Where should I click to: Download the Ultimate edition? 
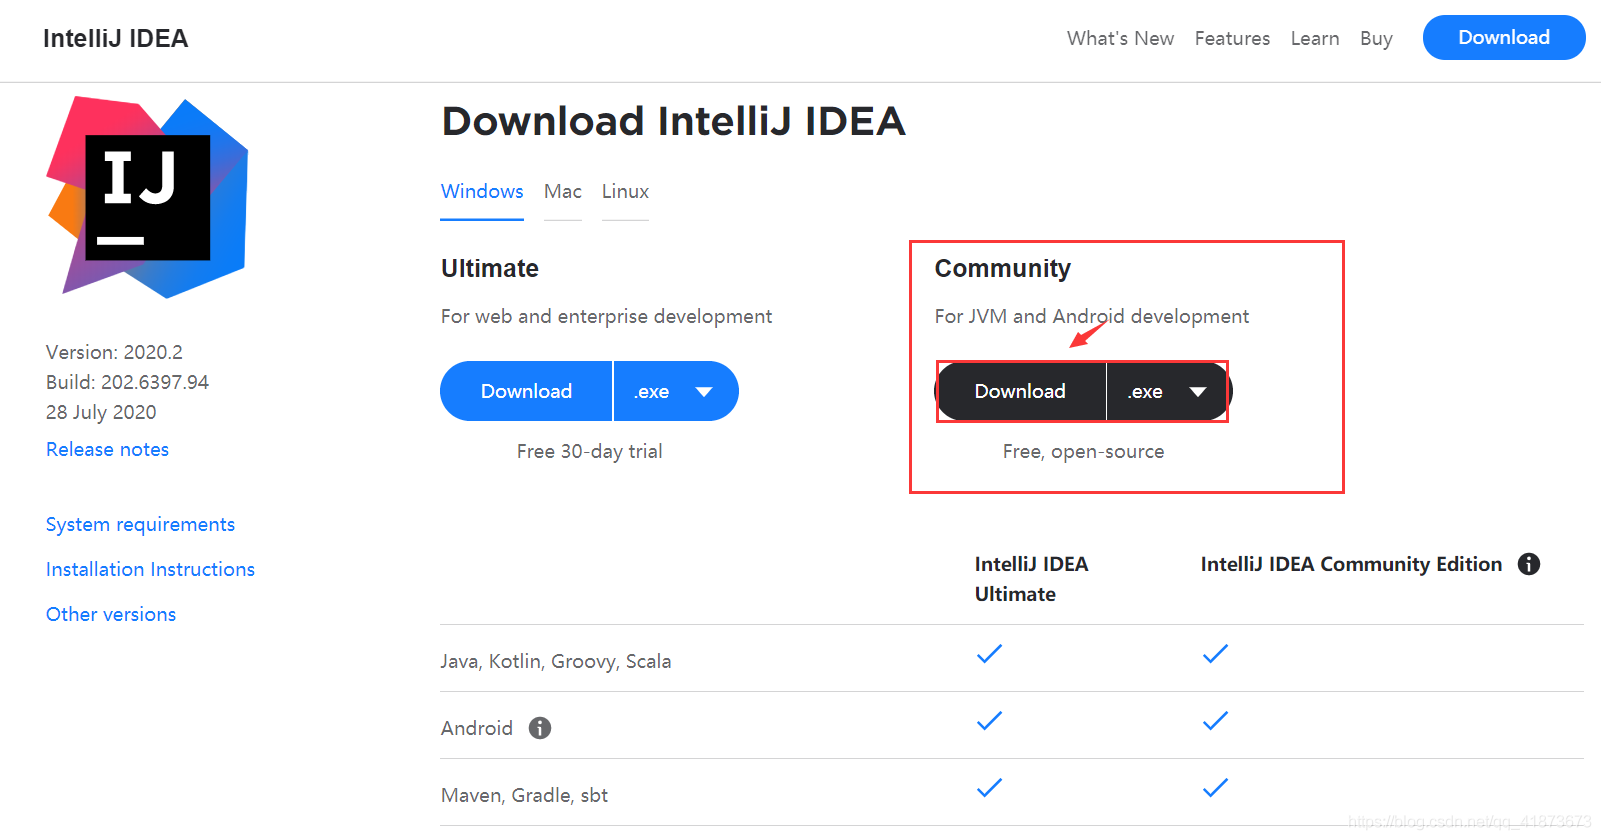[x=526, y=391]
